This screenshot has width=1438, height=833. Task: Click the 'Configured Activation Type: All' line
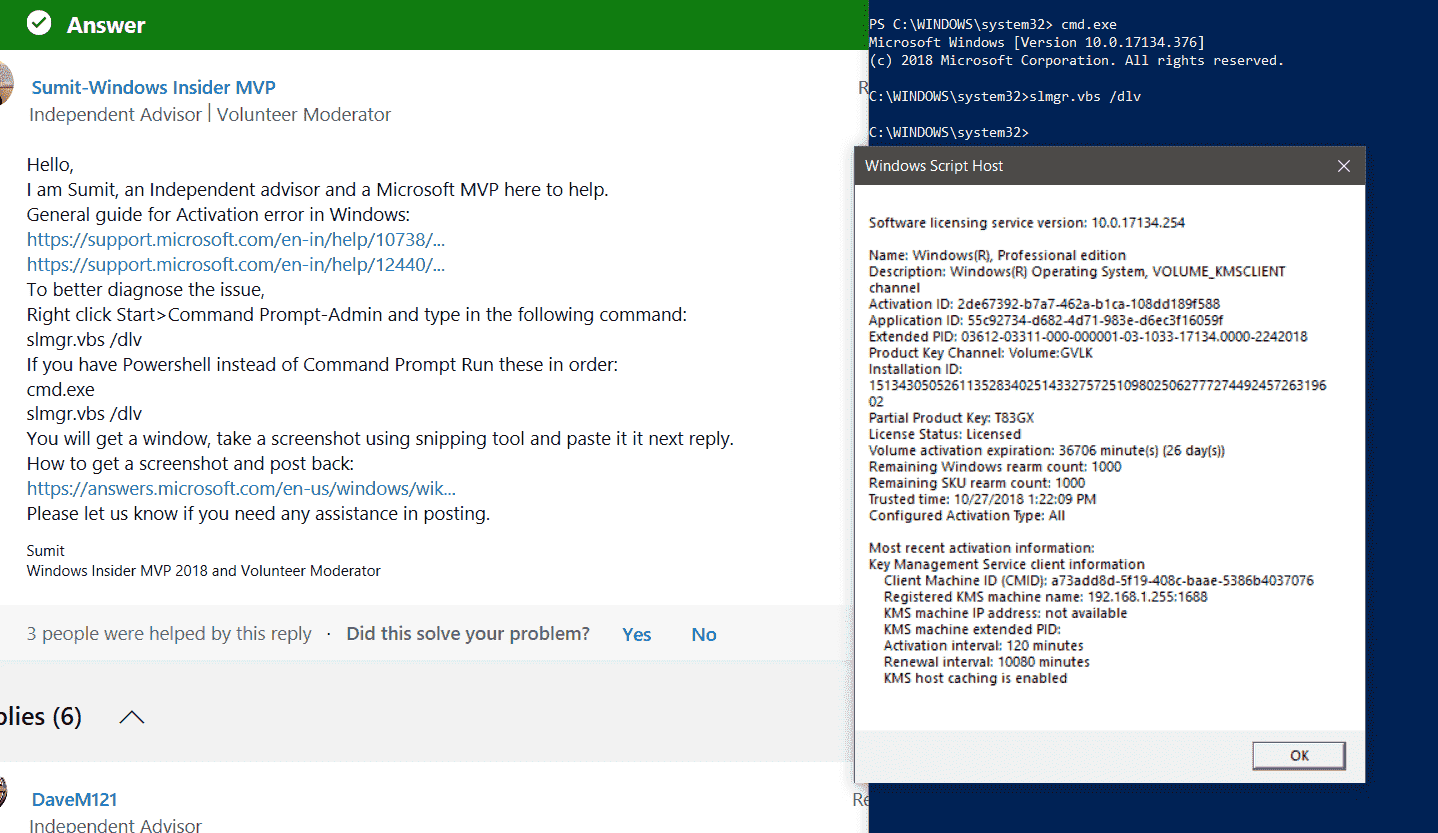(x=967, y=516)
